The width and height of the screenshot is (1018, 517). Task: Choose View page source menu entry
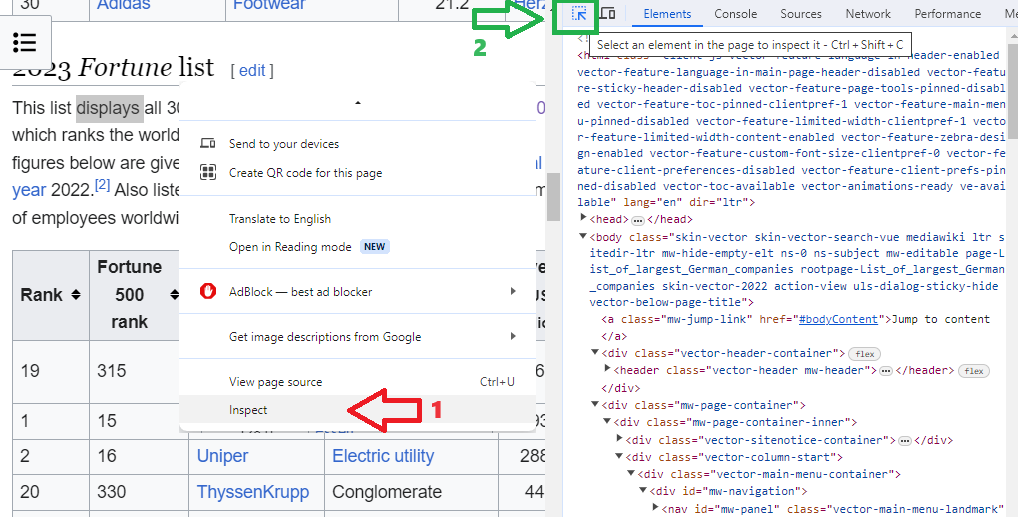pos(357,382)
